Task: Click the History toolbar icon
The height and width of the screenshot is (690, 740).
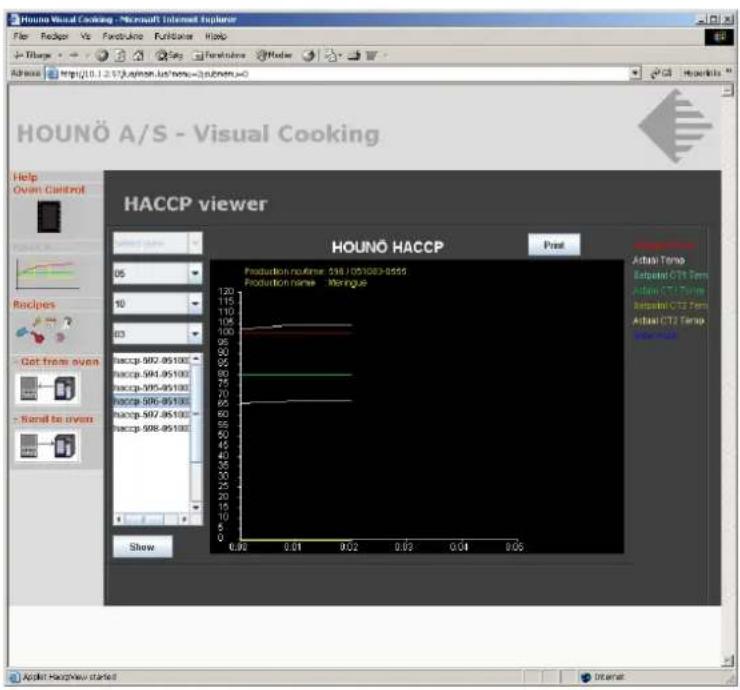Action: 309,56
